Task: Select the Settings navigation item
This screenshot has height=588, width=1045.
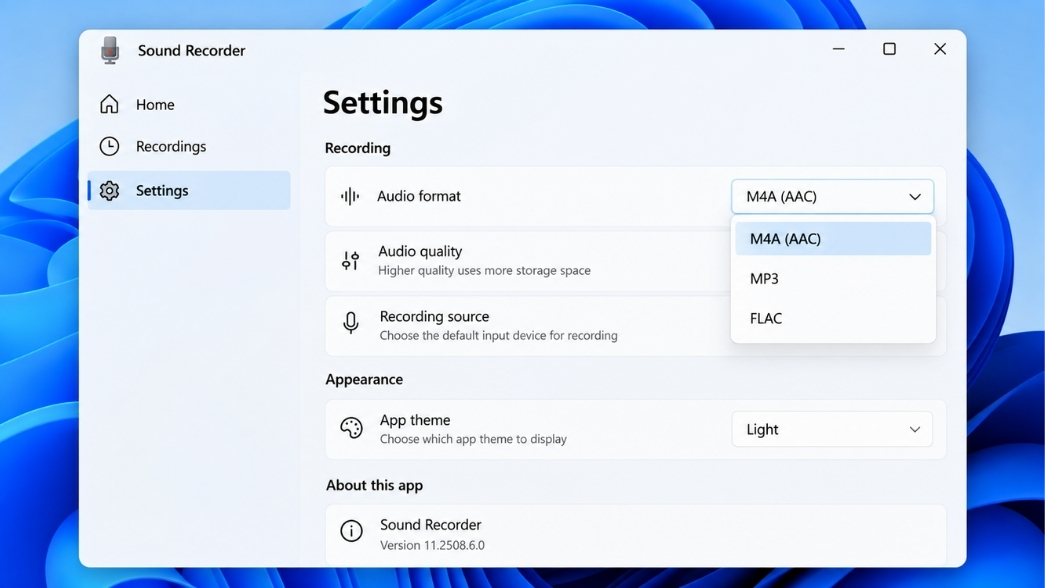Action: click(x=189, y=191)
